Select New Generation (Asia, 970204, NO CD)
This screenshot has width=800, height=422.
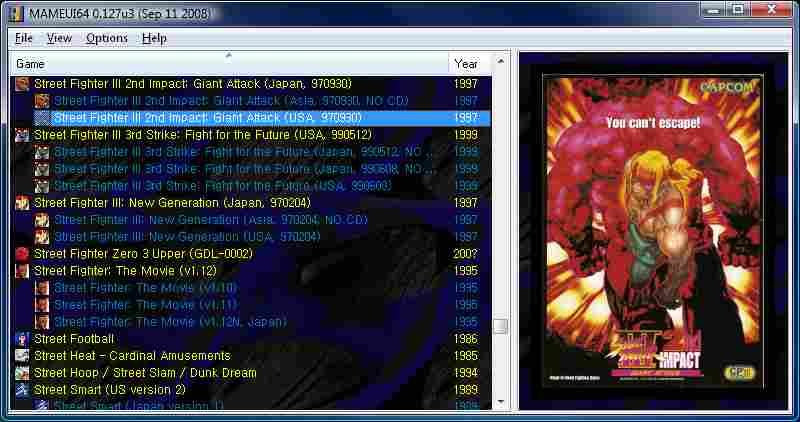click(211, 220)
